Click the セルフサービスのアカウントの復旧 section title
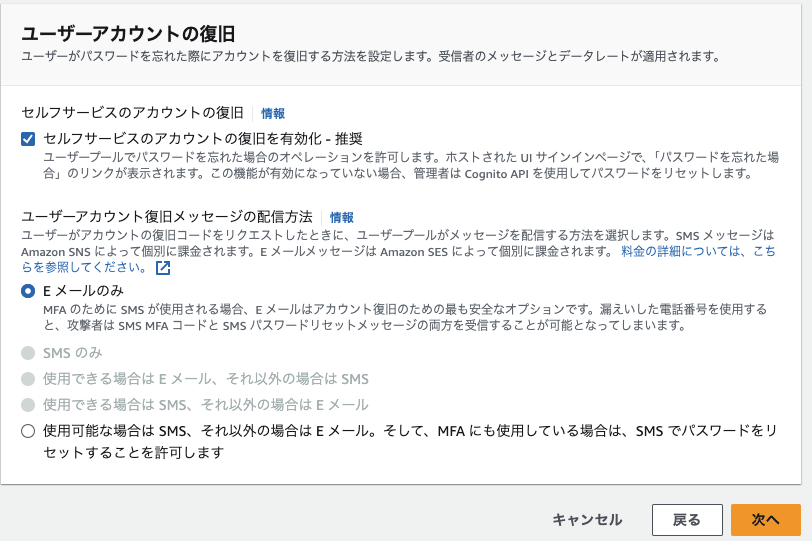Screen dimensions: 812x541 (x=133, y=113)
